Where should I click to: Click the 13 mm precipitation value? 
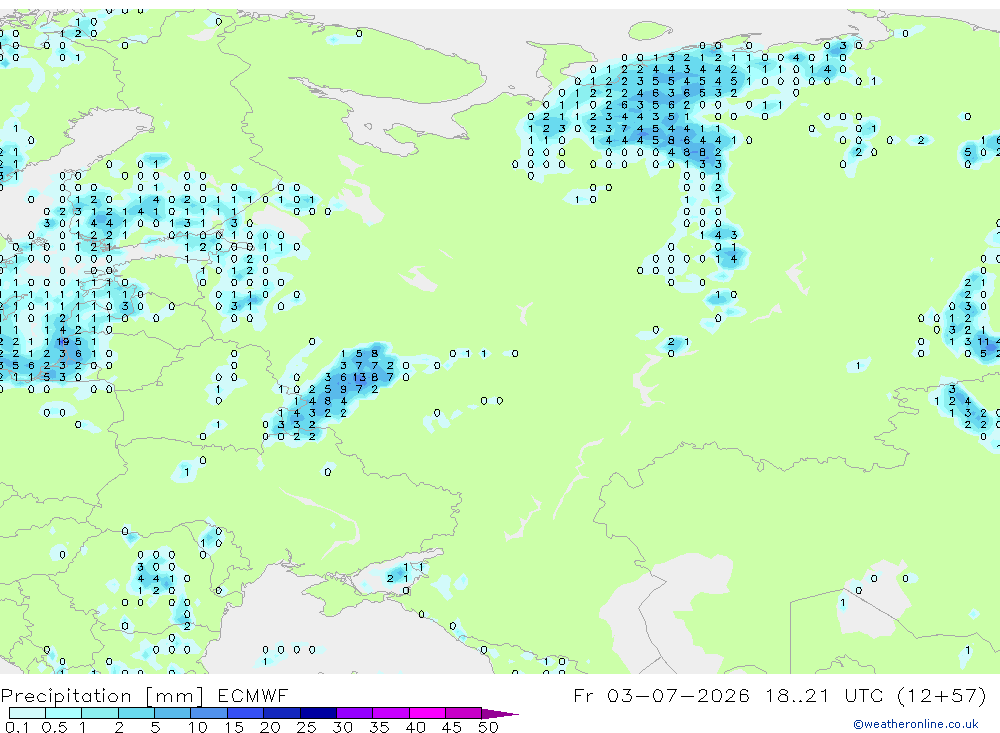pos(359,377)
